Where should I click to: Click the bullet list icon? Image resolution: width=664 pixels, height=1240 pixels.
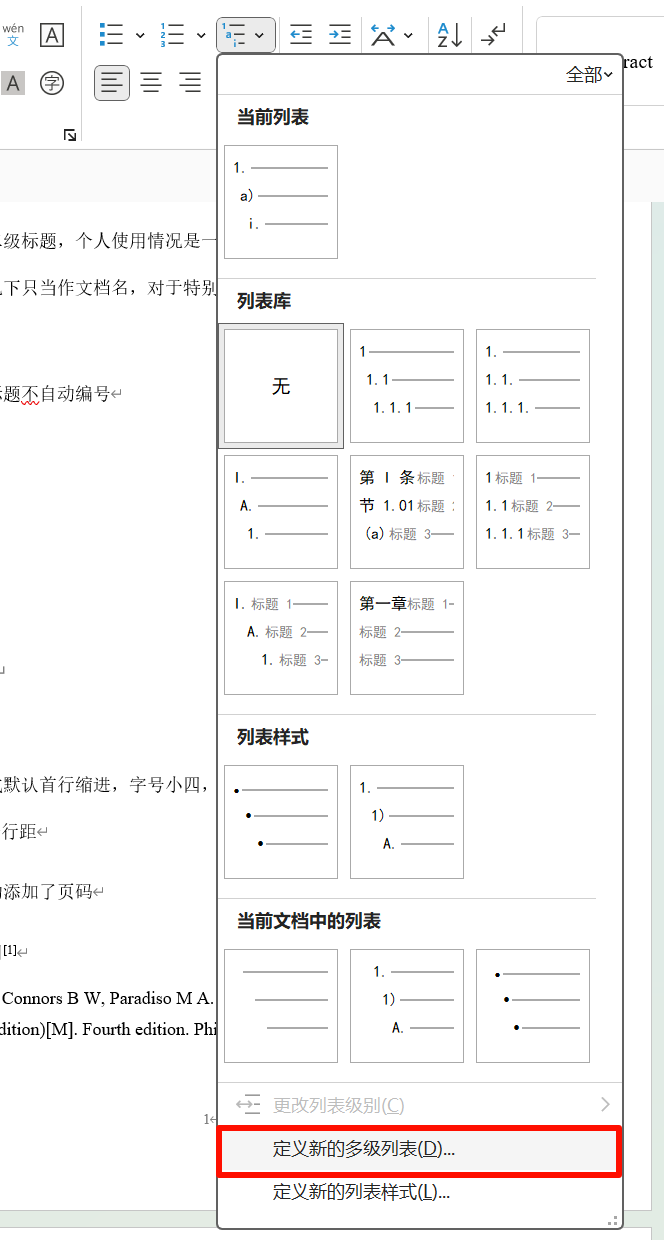coord(111,35)
